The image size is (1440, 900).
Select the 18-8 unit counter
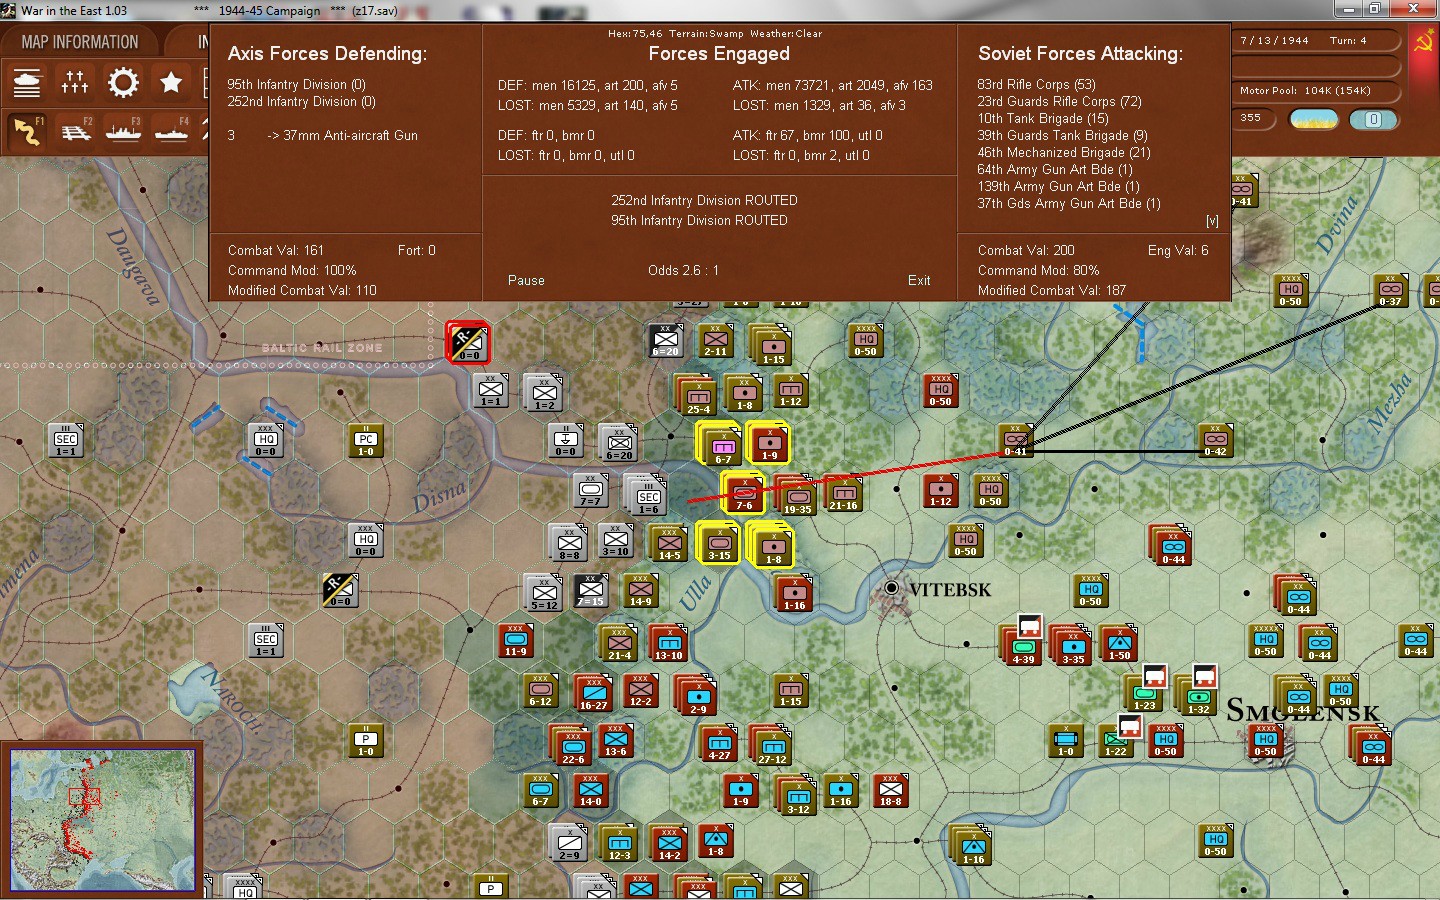(x=890, y=790)
